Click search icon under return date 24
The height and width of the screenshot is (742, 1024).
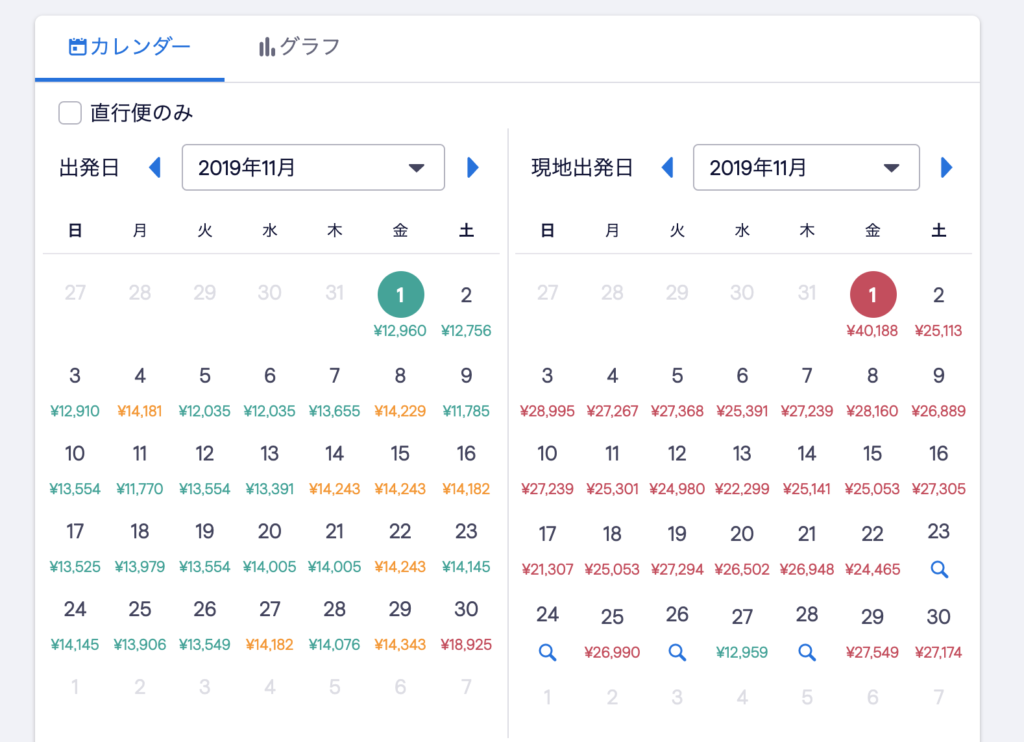547,652
